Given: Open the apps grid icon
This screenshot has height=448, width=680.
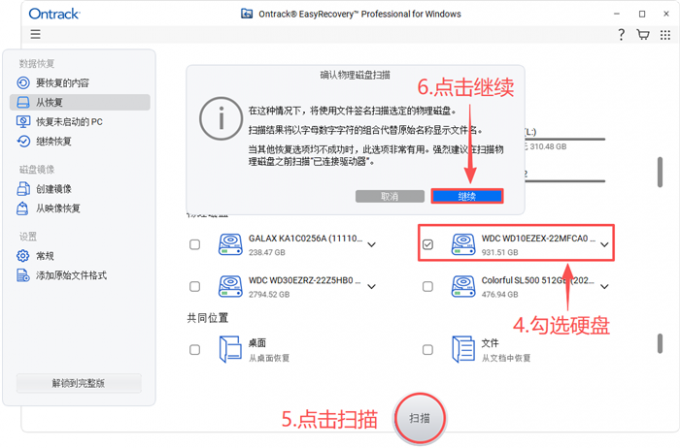Looking at the screenshot, I should pyautogui.click(x=665, y=35).
